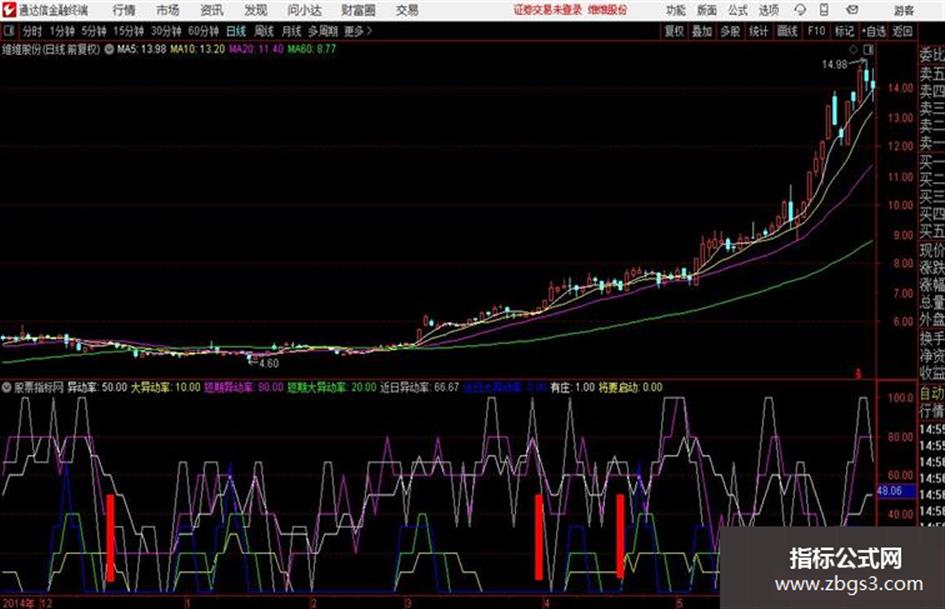
Task: Switch to the 30分钟 period tab
Action: 166,31
